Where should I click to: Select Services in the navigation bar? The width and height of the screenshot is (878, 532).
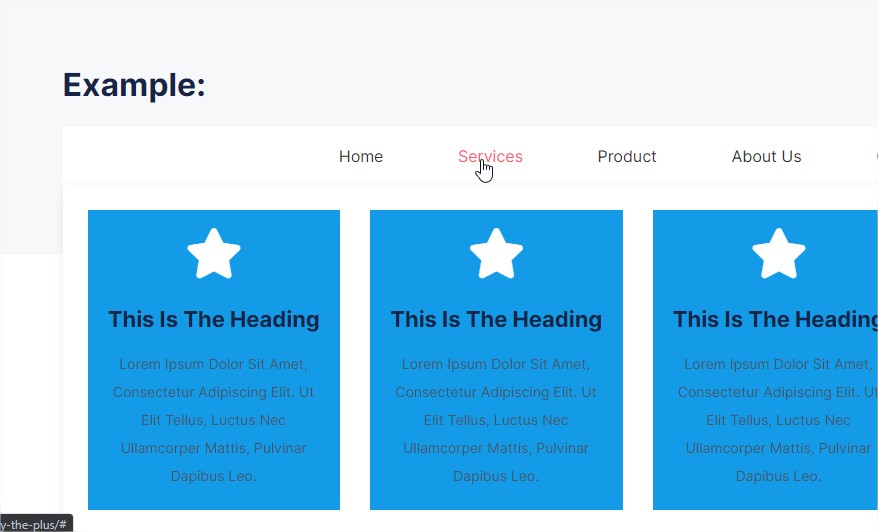click(x=490, y=157)
